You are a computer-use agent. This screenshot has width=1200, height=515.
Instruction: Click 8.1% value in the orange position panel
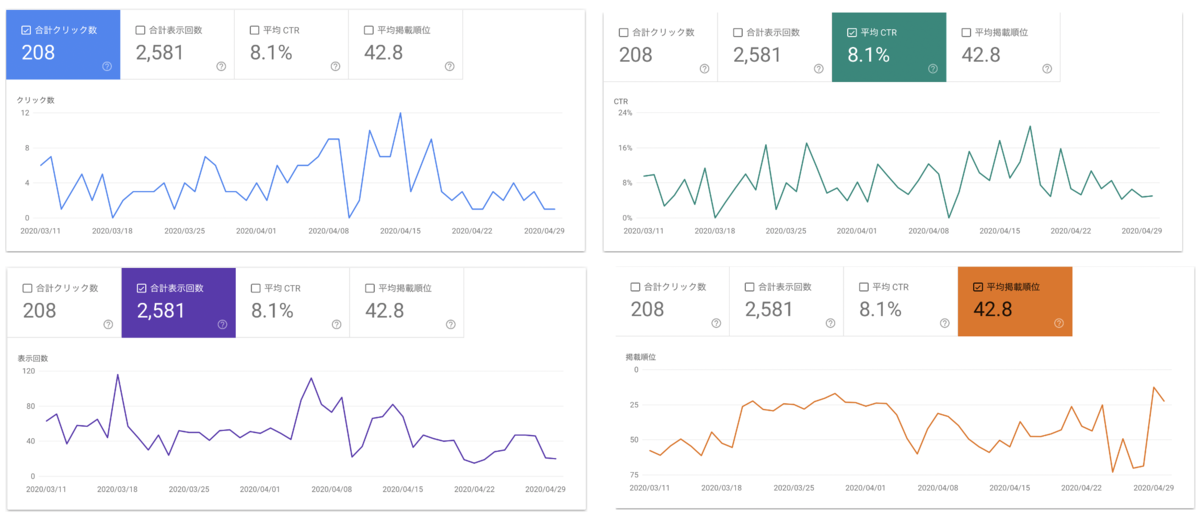(880, 309)
